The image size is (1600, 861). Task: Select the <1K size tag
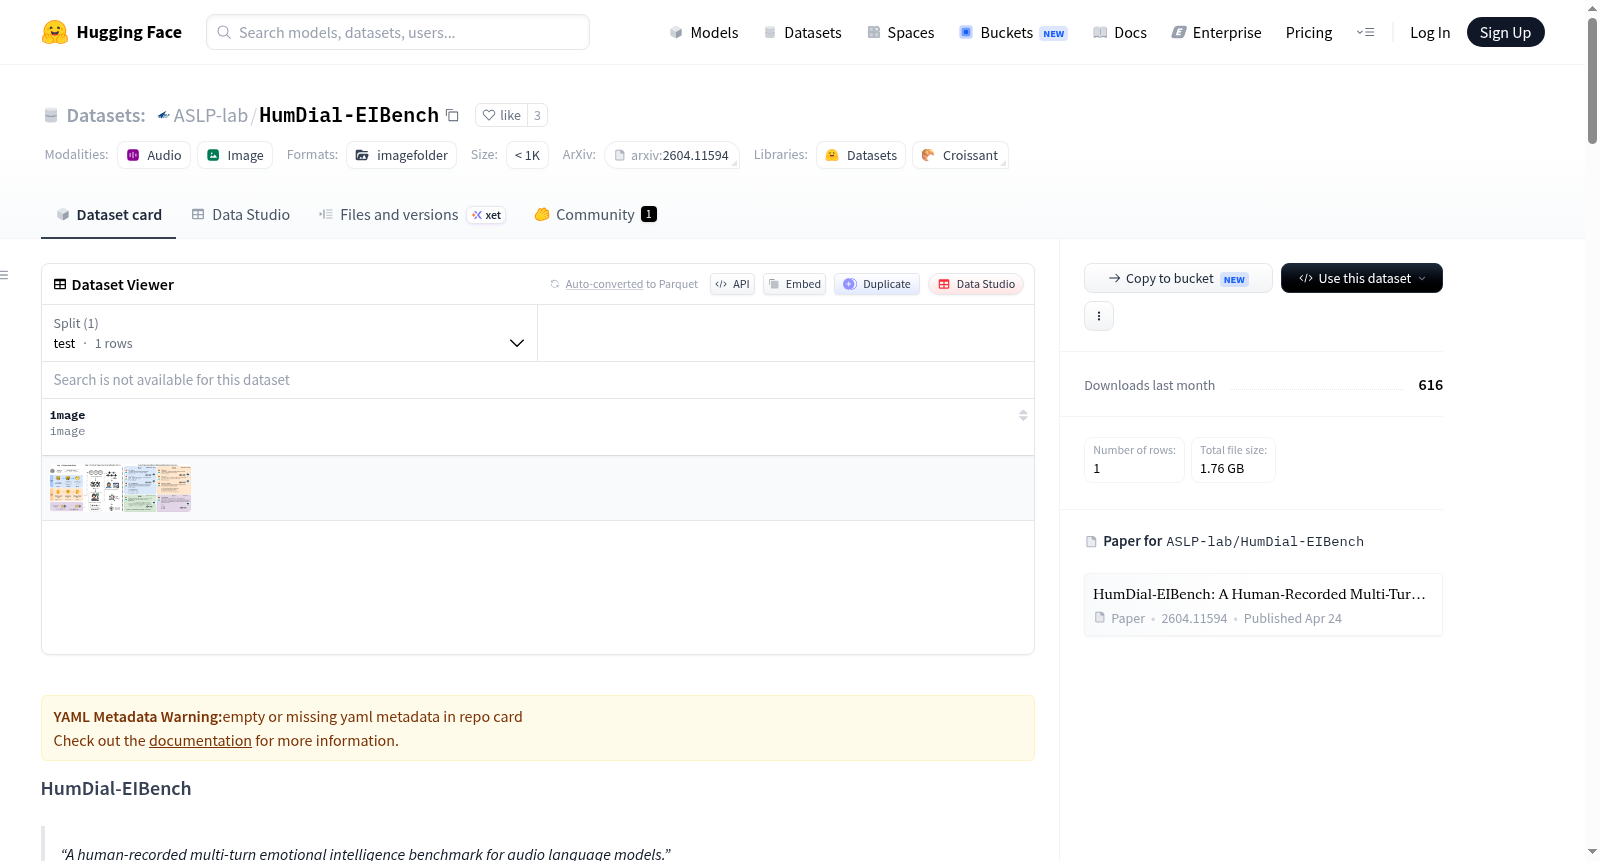click(527, 155)
